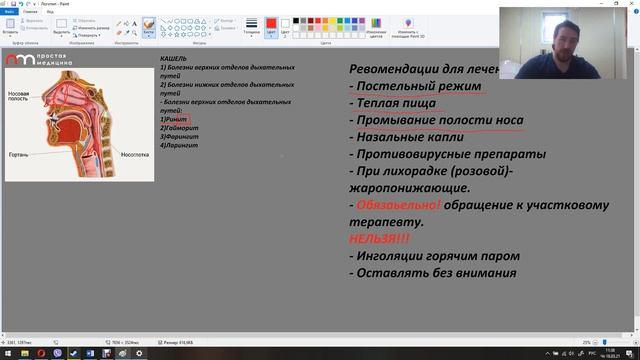The image size is (640, 360).
Task: Click the Undo arrow in quick access toolbar
Action: (21, 4)
